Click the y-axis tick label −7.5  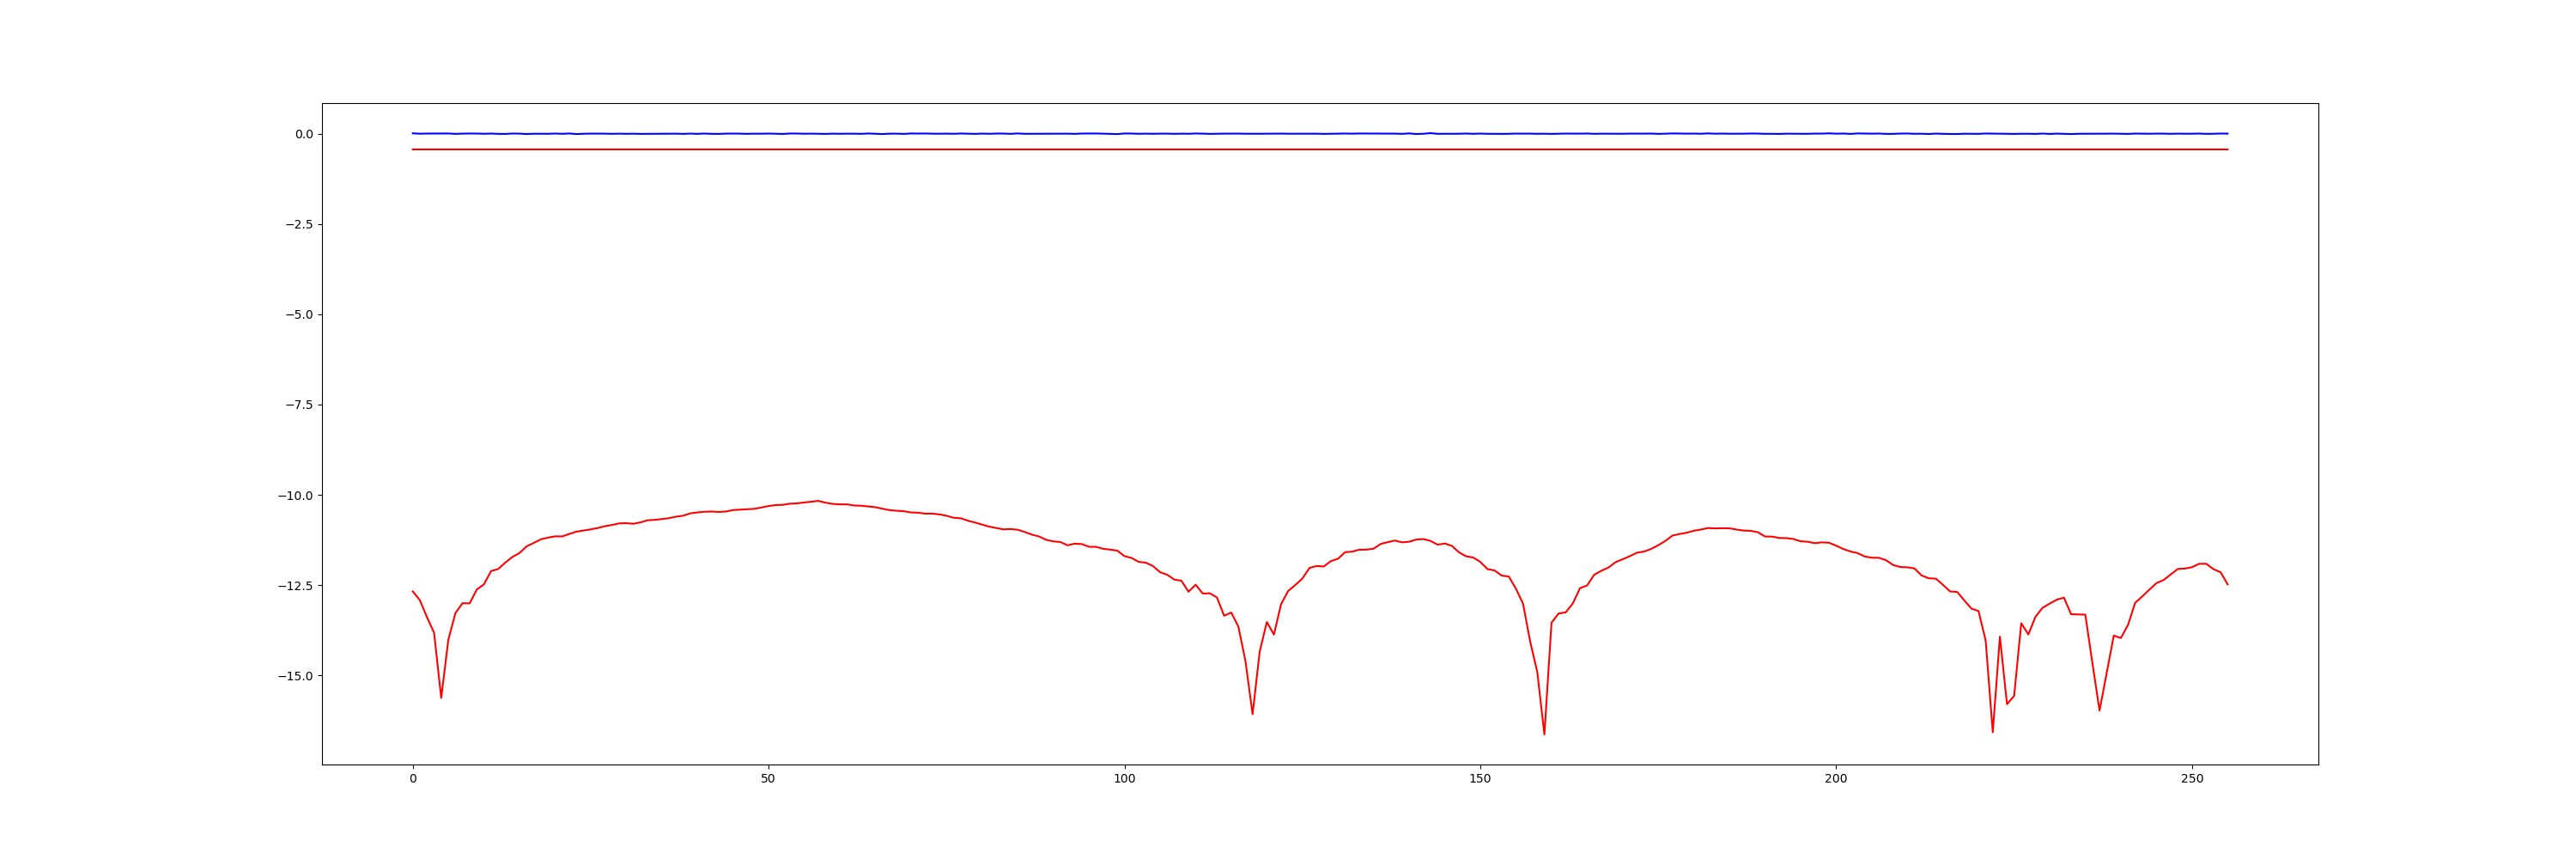click(299, 405)
